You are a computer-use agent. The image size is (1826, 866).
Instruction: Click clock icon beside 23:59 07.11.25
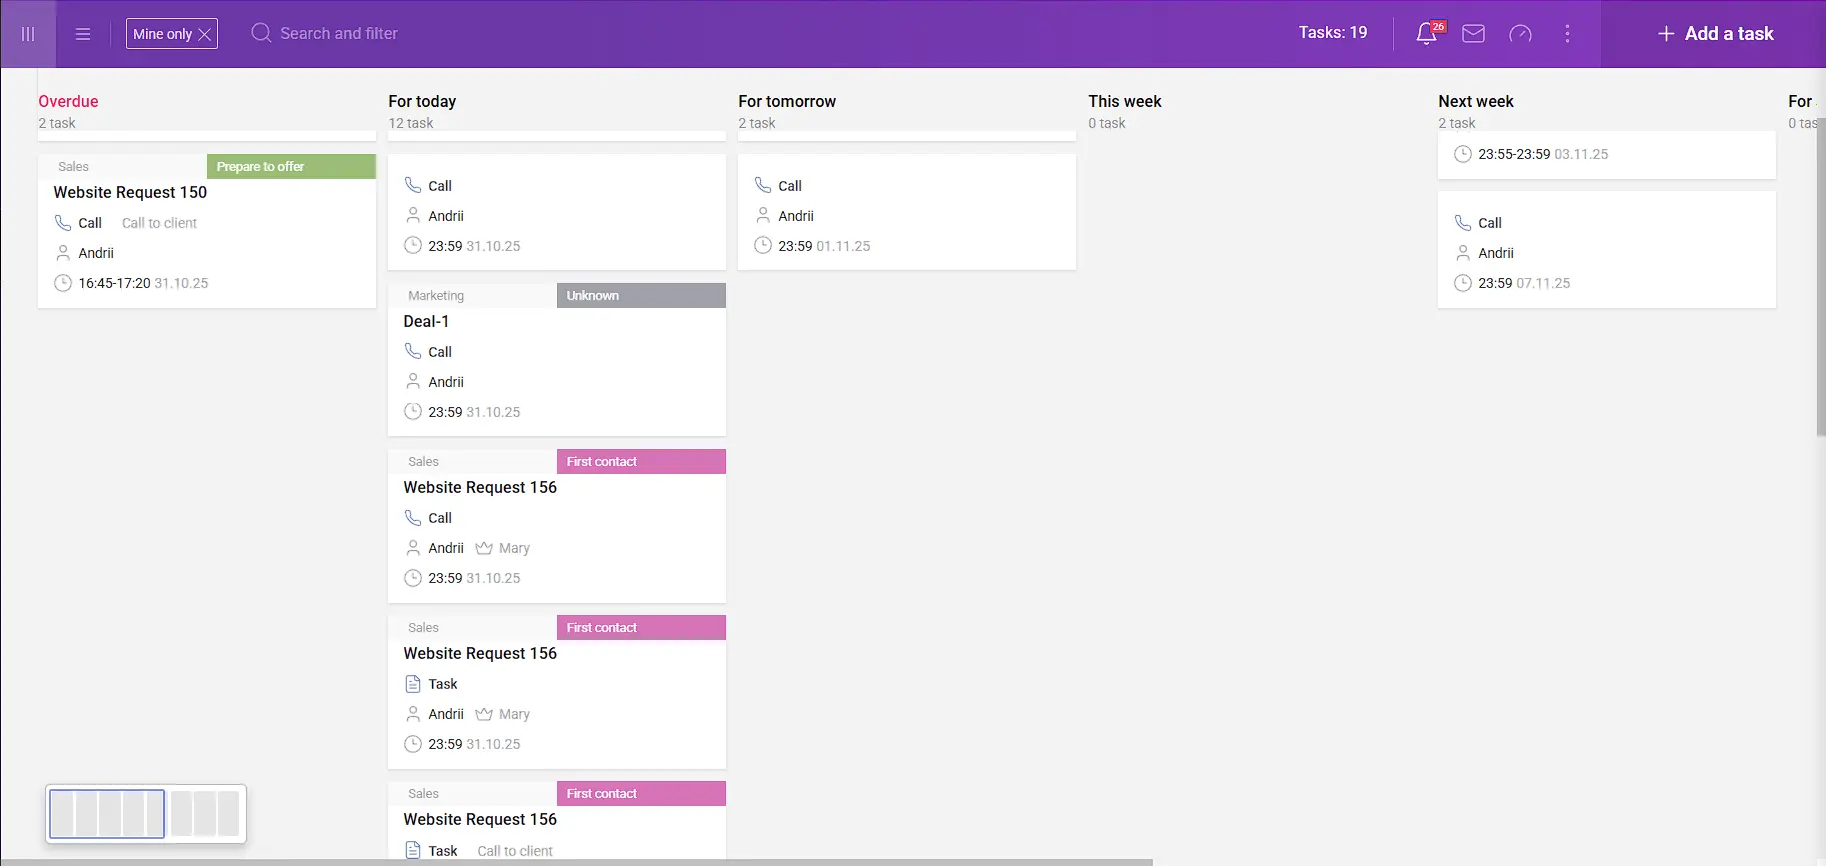[1463, 283]
